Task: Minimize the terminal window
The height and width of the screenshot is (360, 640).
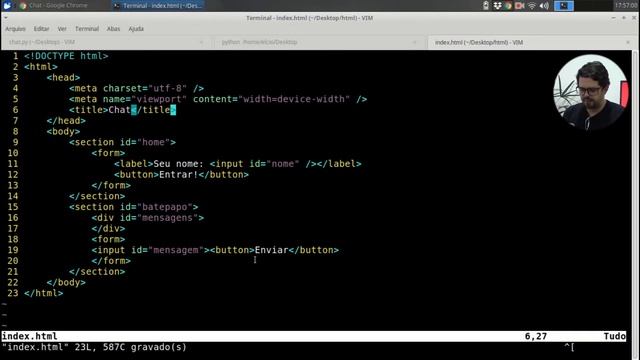Action: click(x=613, y=18)
